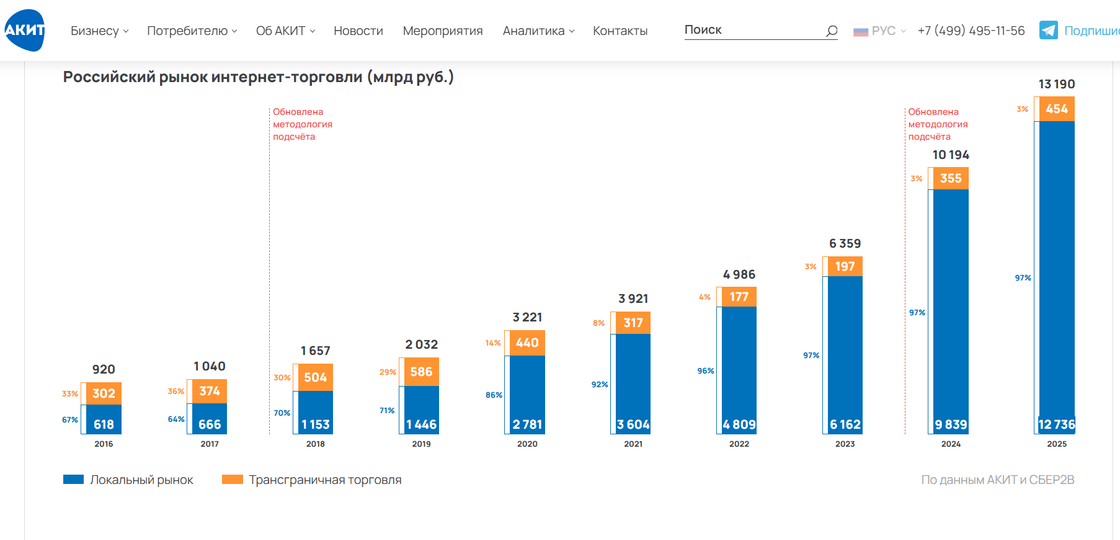Click the blue 2 781 bar for 2020

(x=527, y=394)
